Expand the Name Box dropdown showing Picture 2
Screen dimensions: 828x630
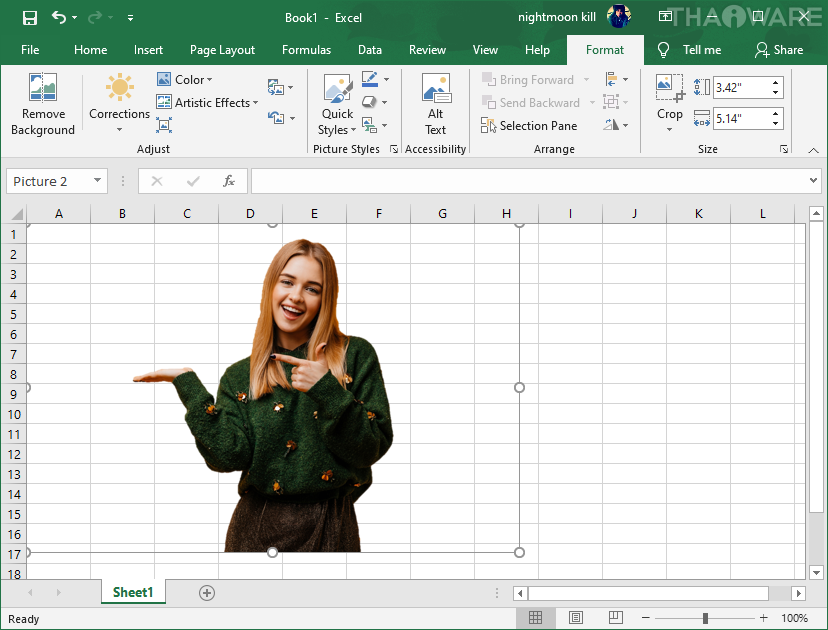point(98,181)
